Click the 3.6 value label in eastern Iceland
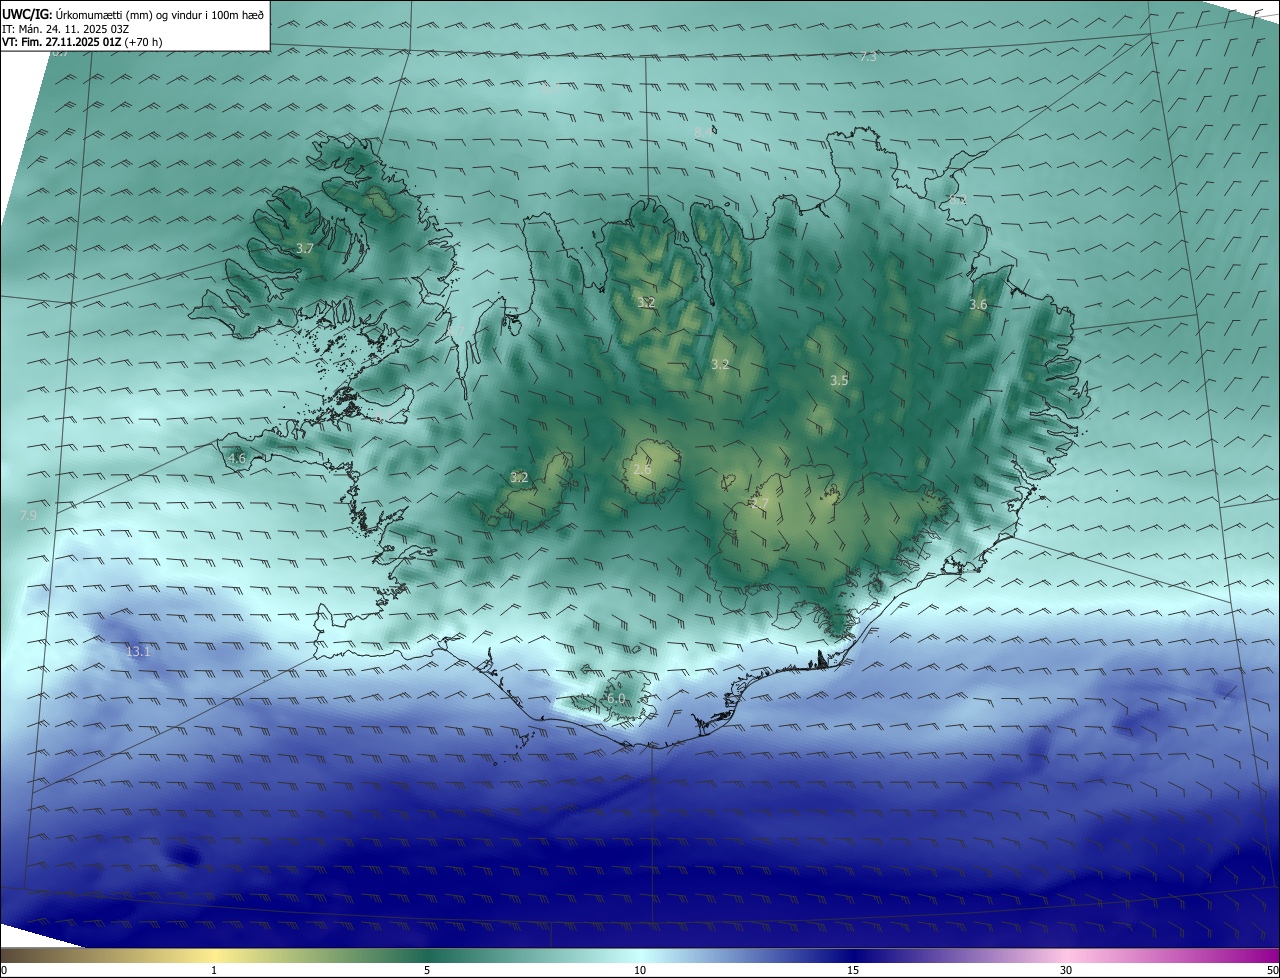The width and height of the screenshot is (1280, 978). coord(978,305)
